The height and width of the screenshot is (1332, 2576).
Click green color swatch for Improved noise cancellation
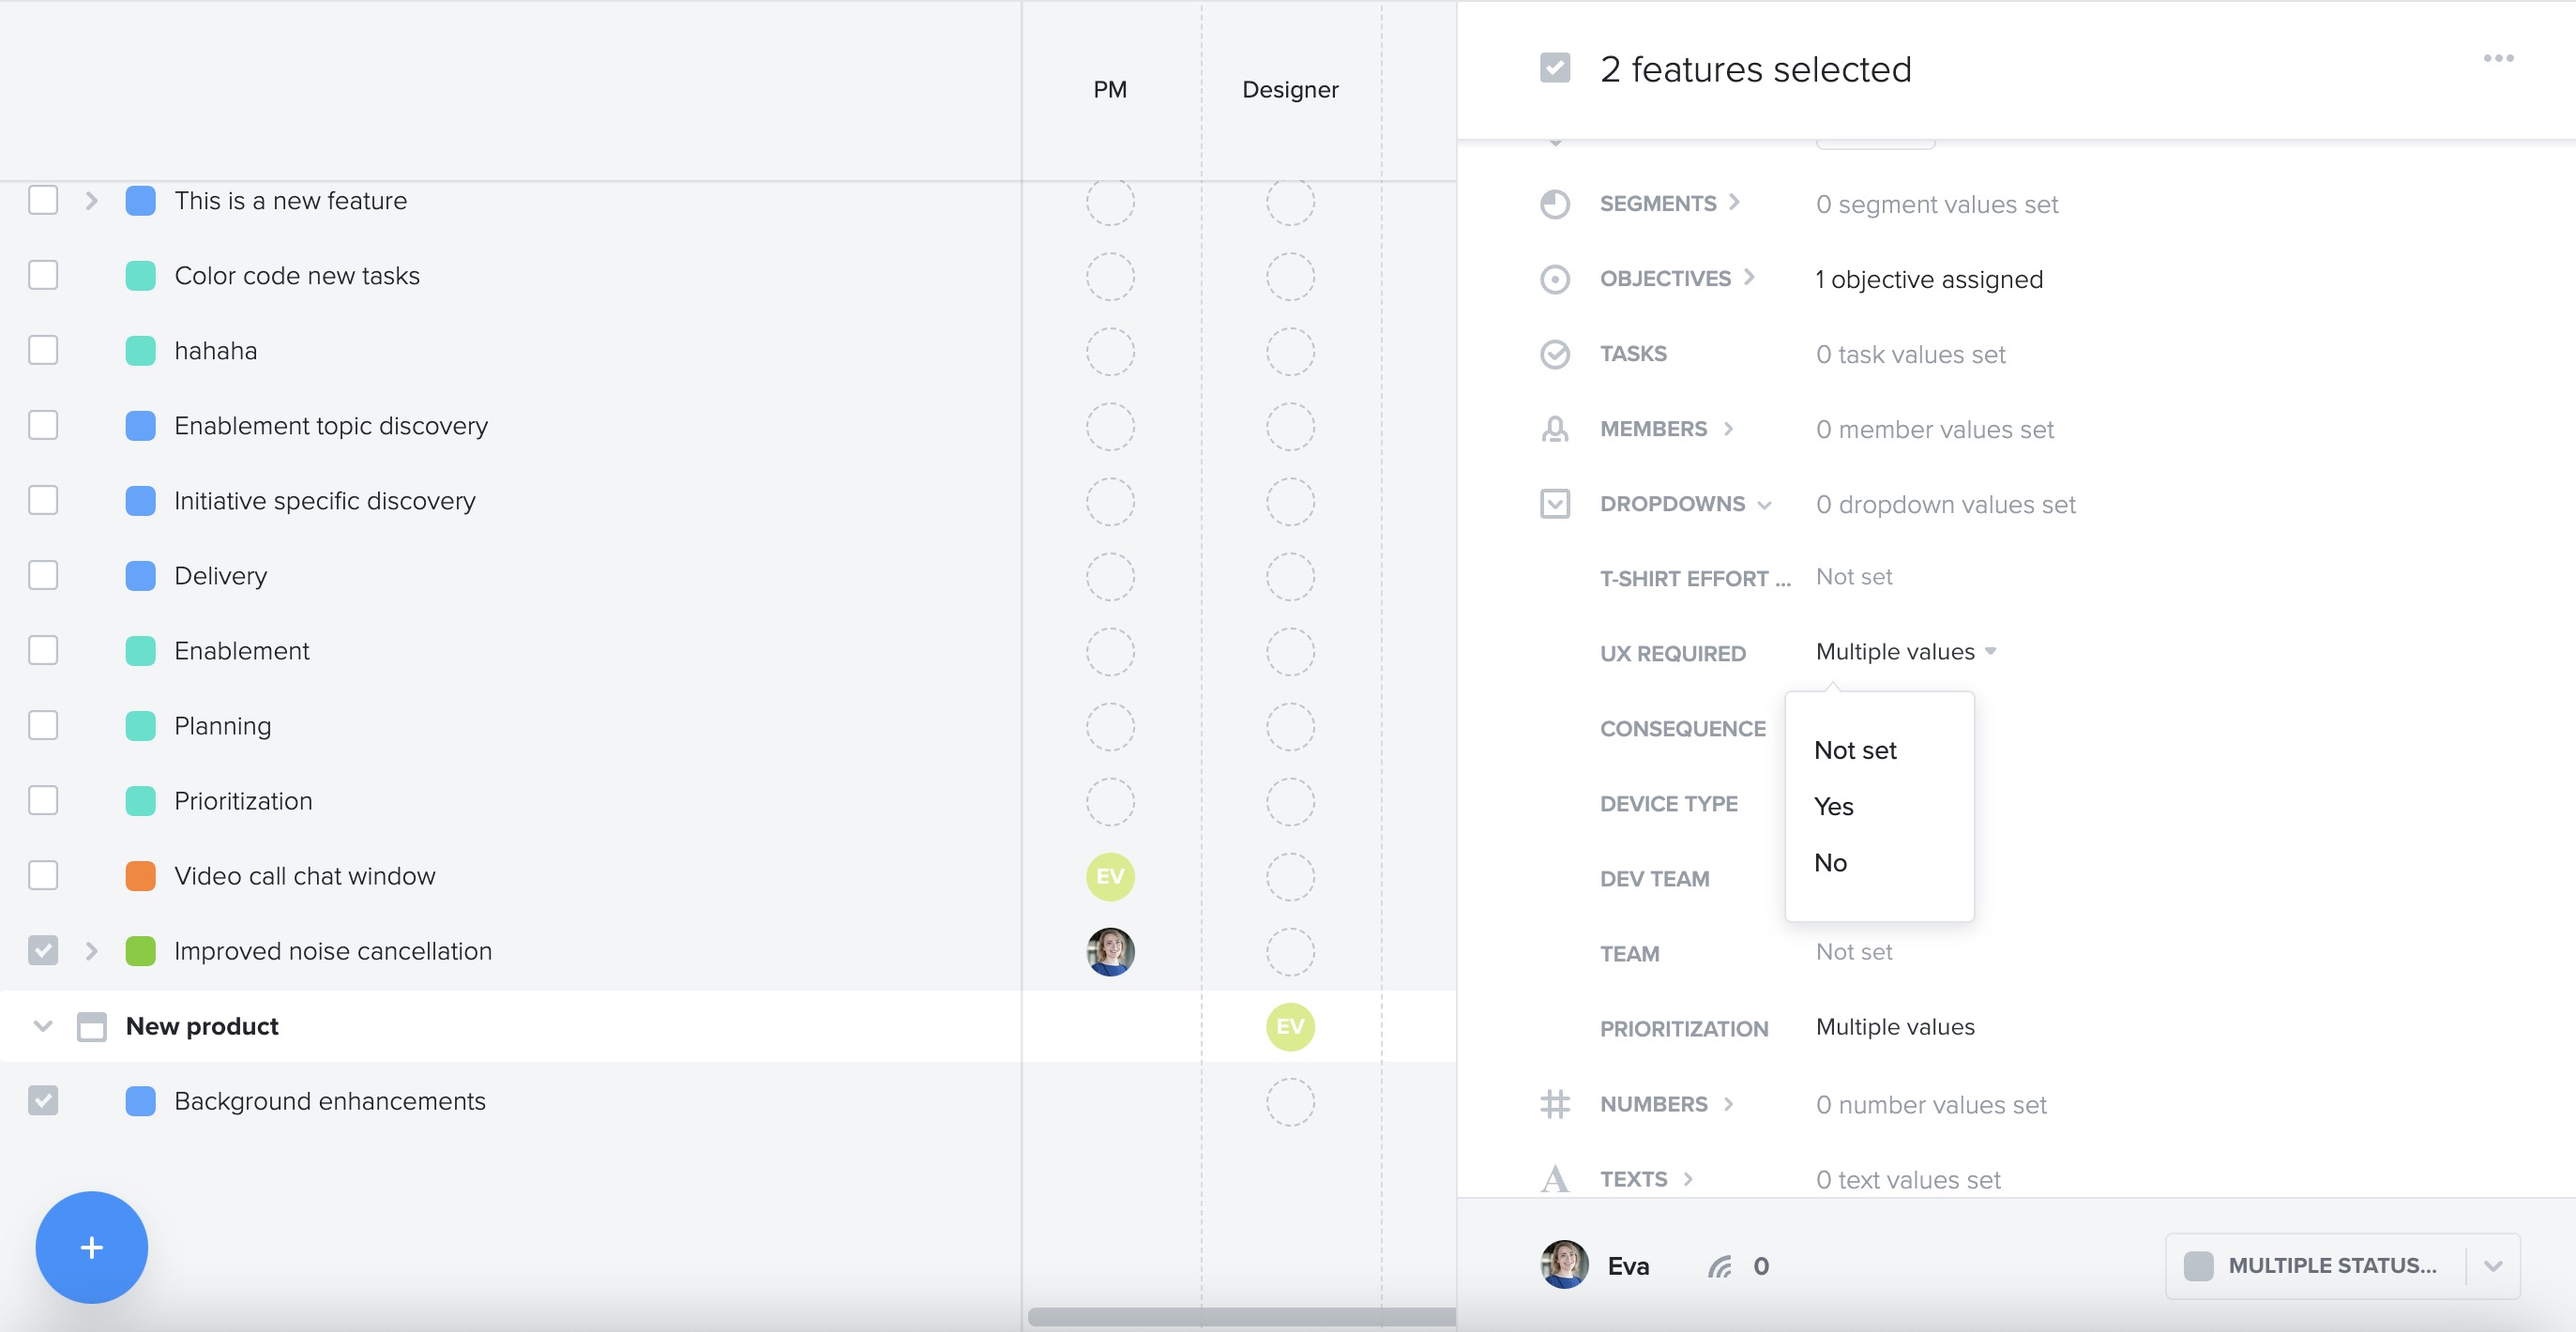[x=140, y=950]
